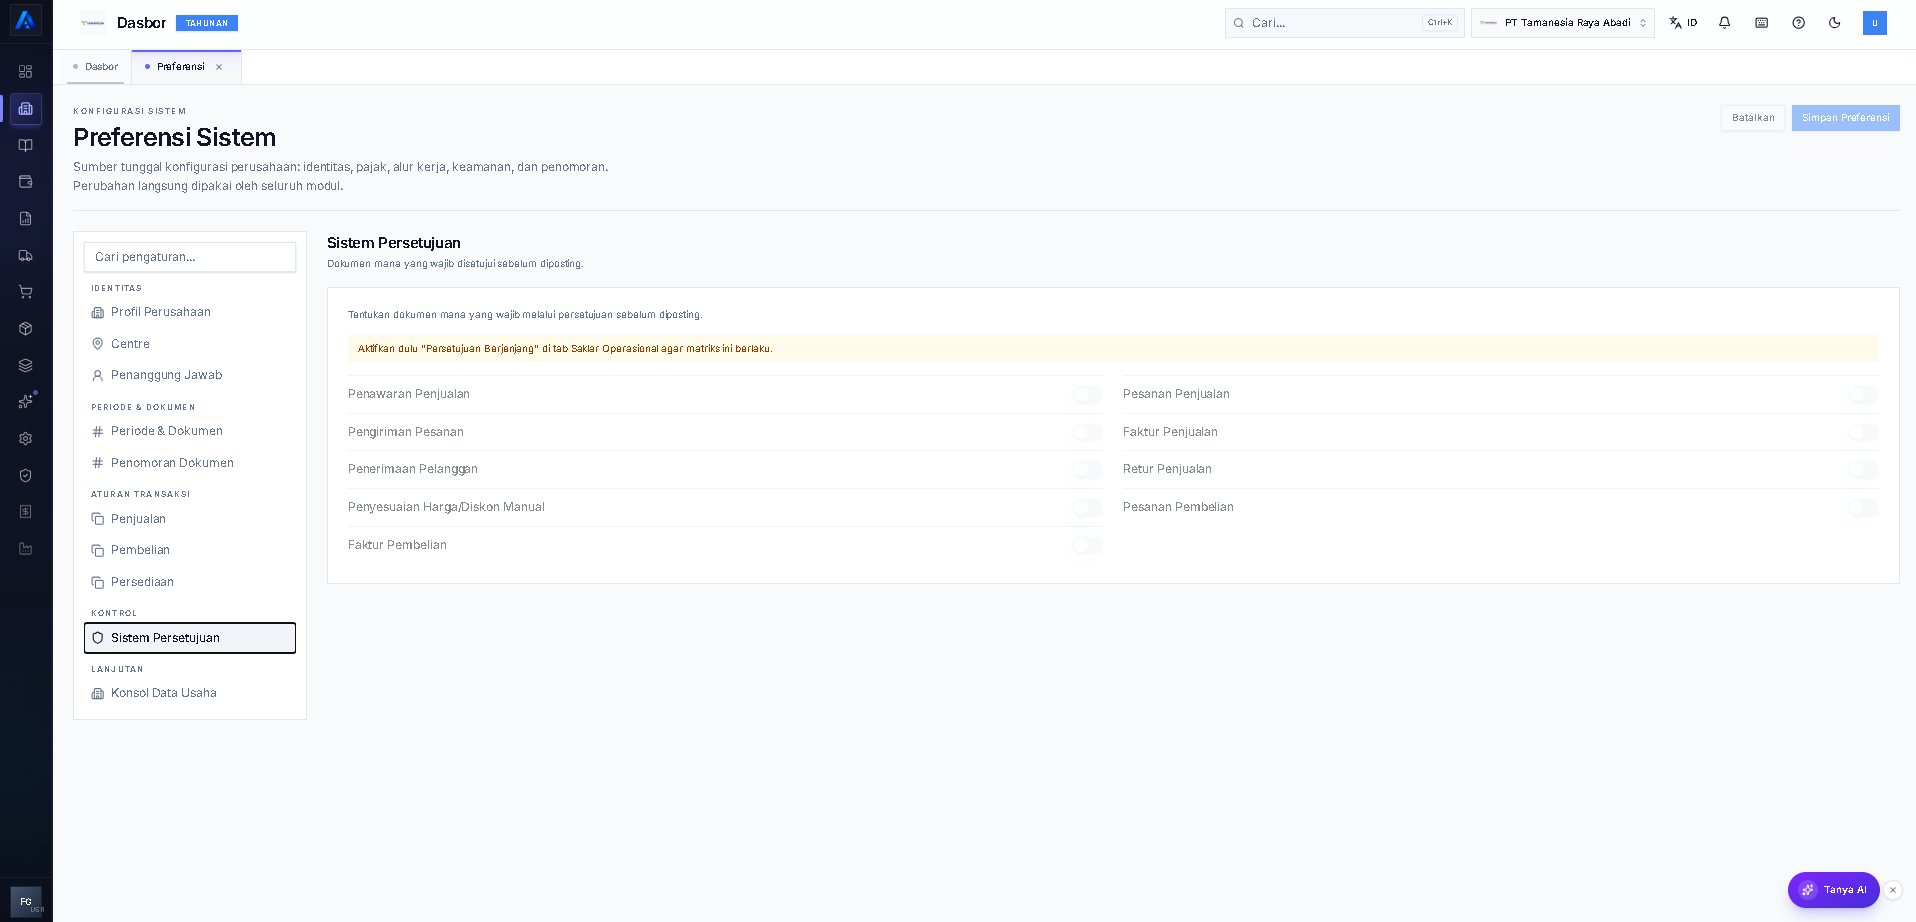Viewport: 1916px width, 922px height.
Task: Open the dashboard grid icon in sidebar
Action: coord(26,72)
